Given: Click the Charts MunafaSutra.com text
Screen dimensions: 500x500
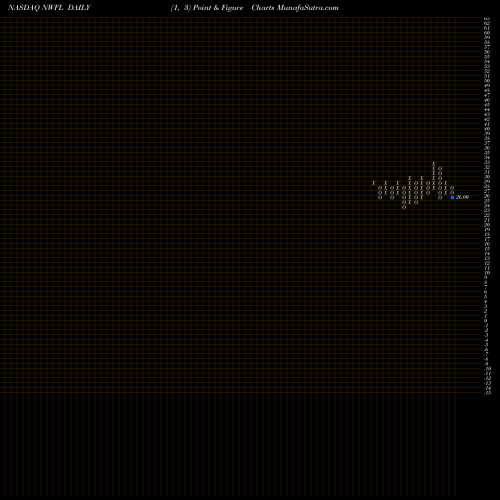Looking at the screenshot, I should [295, 8].
